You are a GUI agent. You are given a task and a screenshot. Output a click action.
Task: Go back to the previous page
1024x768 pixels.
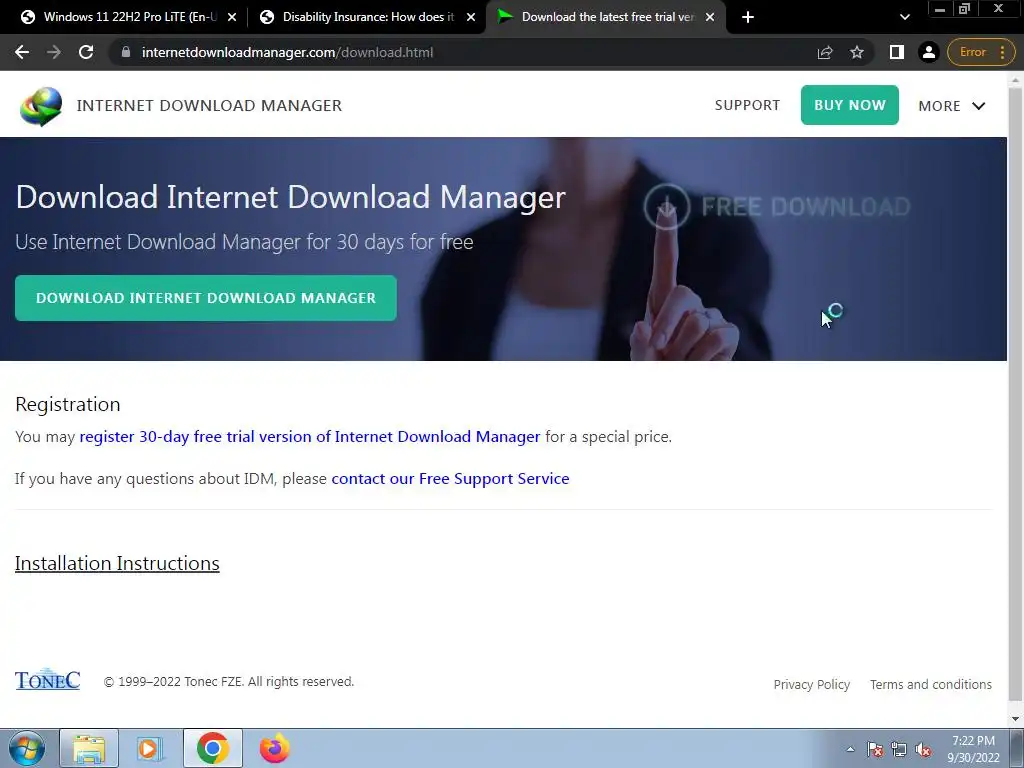tap(22, 52)
